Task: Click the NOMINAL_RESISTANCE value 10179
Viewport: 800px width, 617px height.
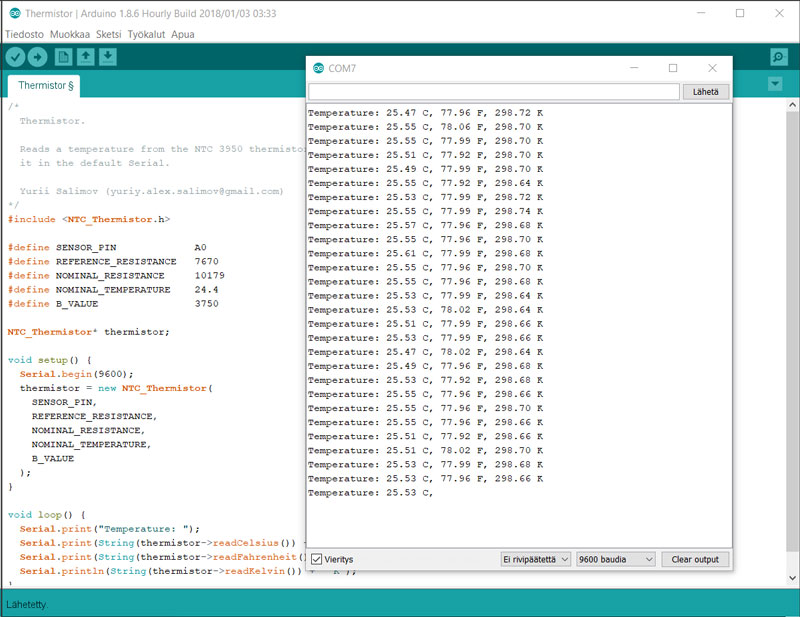Action: [209, 276]
